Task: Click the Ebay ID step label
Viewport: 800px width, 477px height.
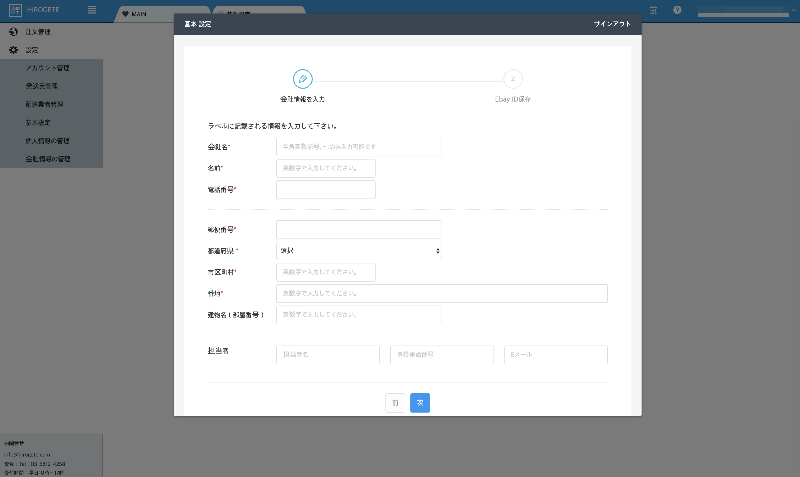Action: click(513, 99)
